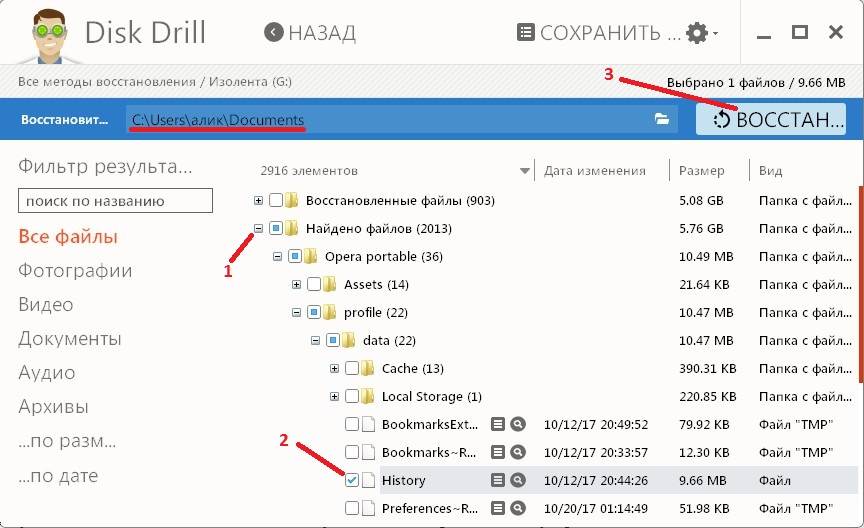The image size is (864, 528).
Task: Tick the Cache folder checkbox
Action: (352, 368)
